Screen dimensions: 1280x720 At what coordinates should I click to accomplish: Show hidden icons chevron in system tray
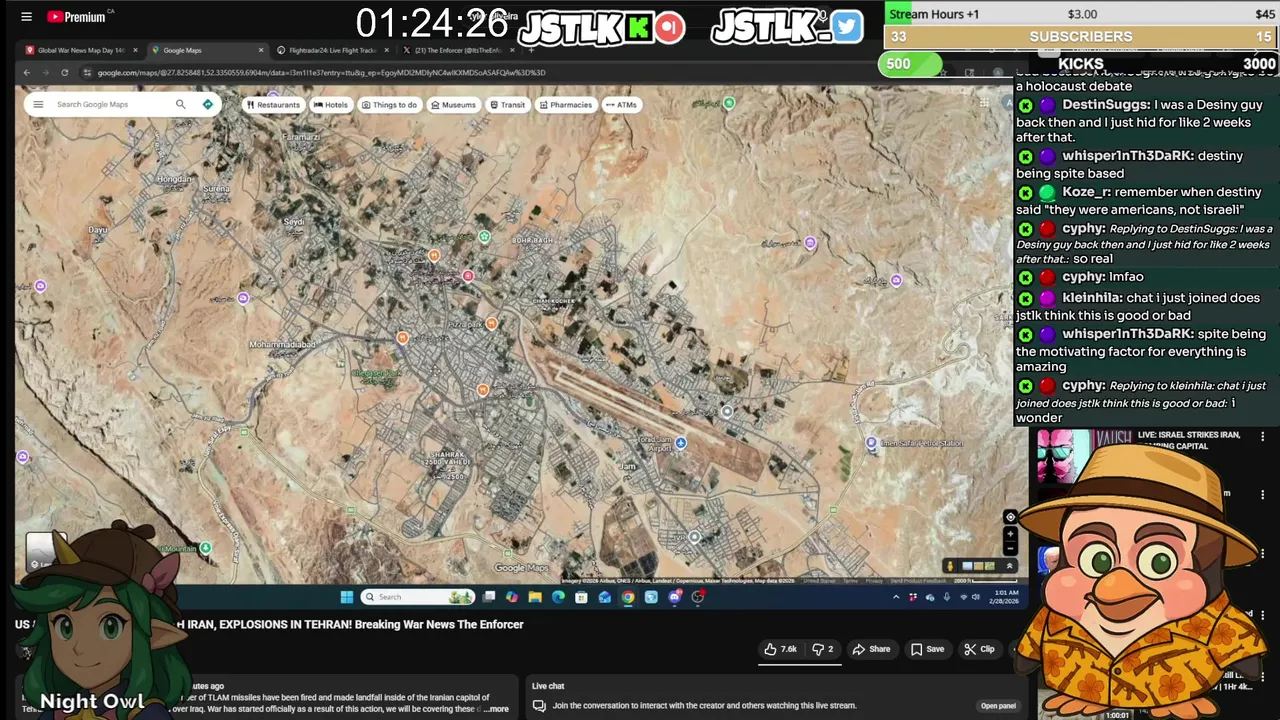[895, 597]
